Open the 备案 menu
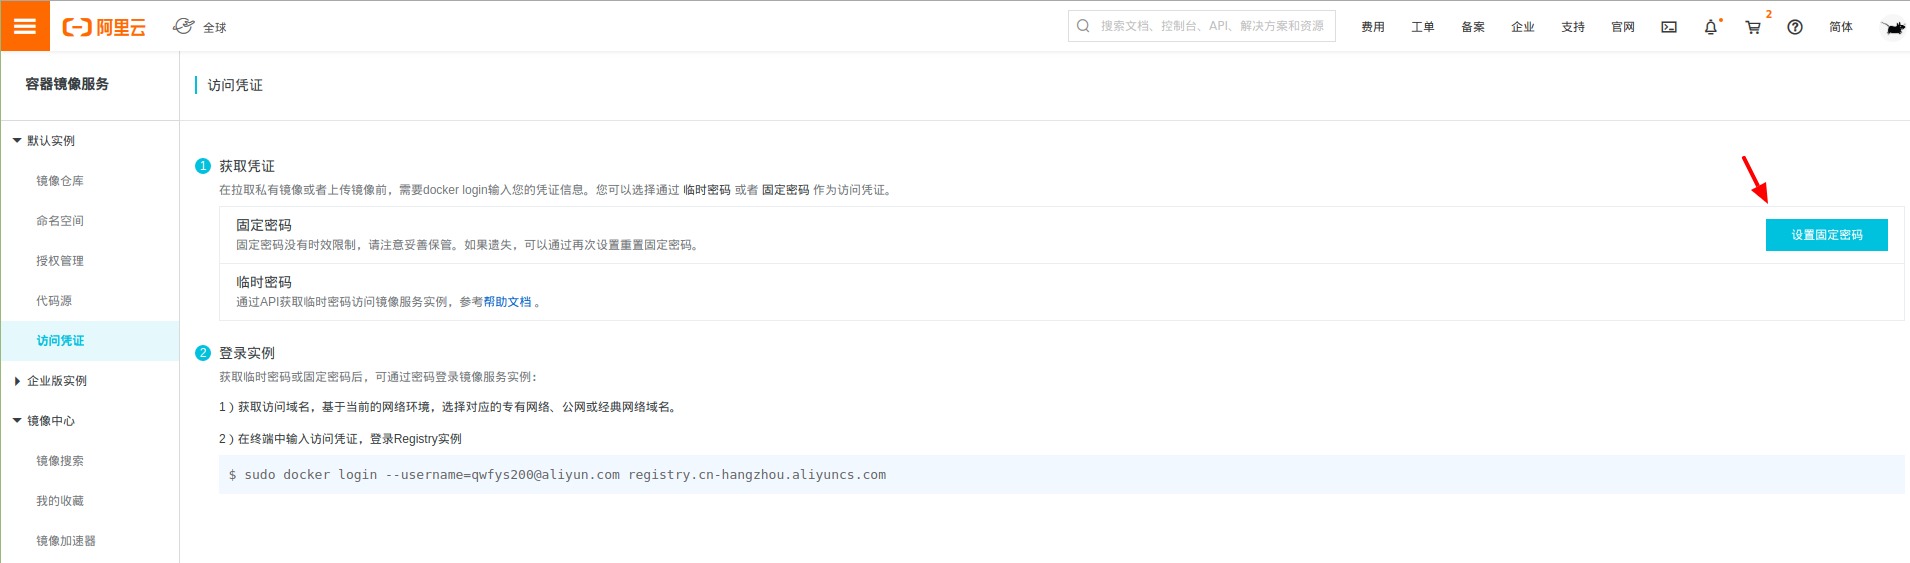1910x563 pixels. point(1472,27)
